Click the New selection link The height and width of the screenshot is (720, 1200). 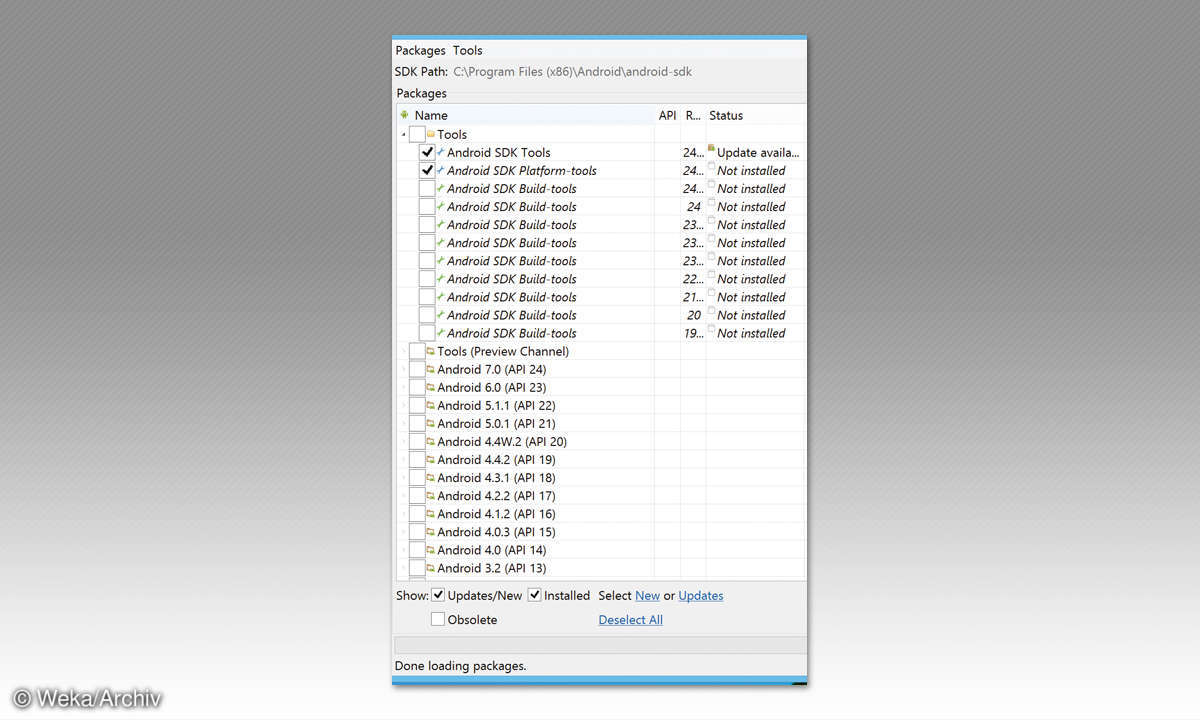[647, 595]
